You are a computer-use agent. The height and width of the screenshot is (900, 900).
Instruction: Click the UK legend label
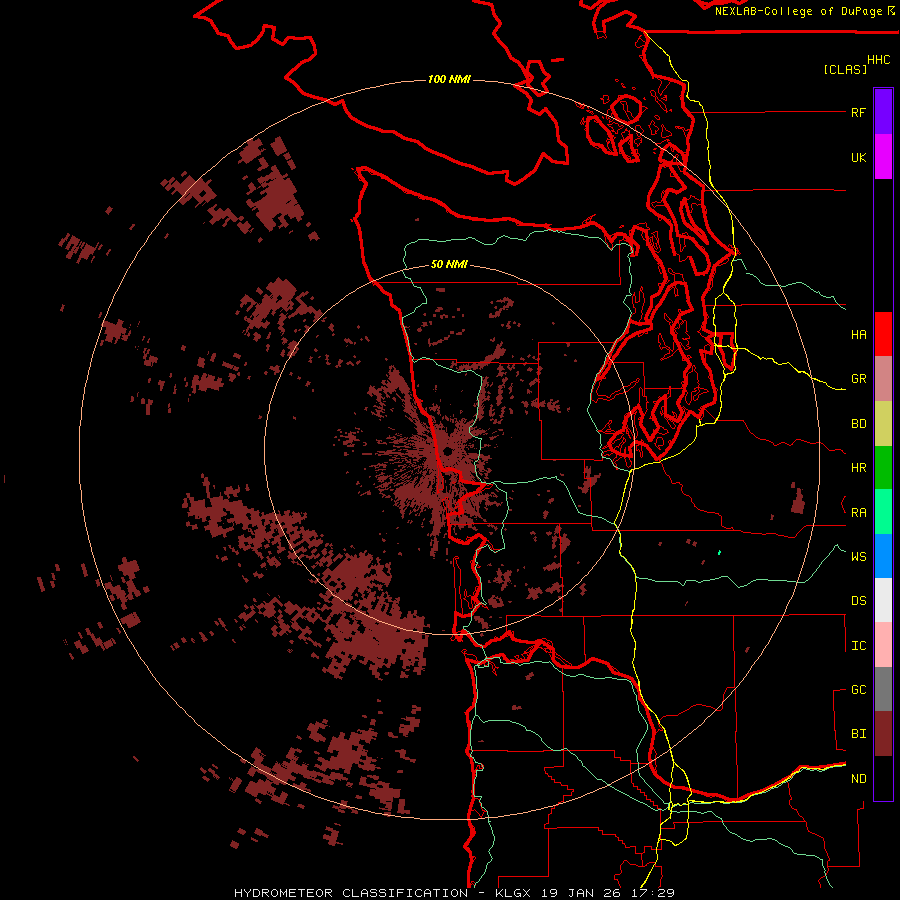pyautogui.click(x=858, y=157)
